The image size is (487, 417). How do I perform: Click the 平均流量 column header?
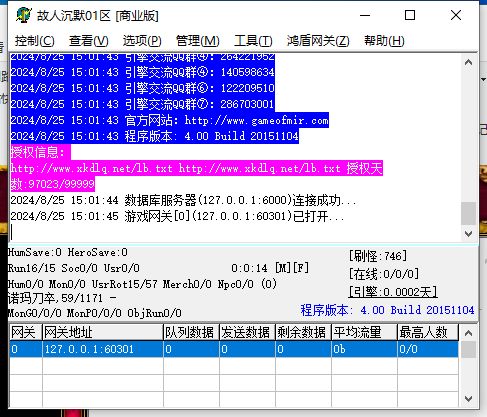coord(364,332)
